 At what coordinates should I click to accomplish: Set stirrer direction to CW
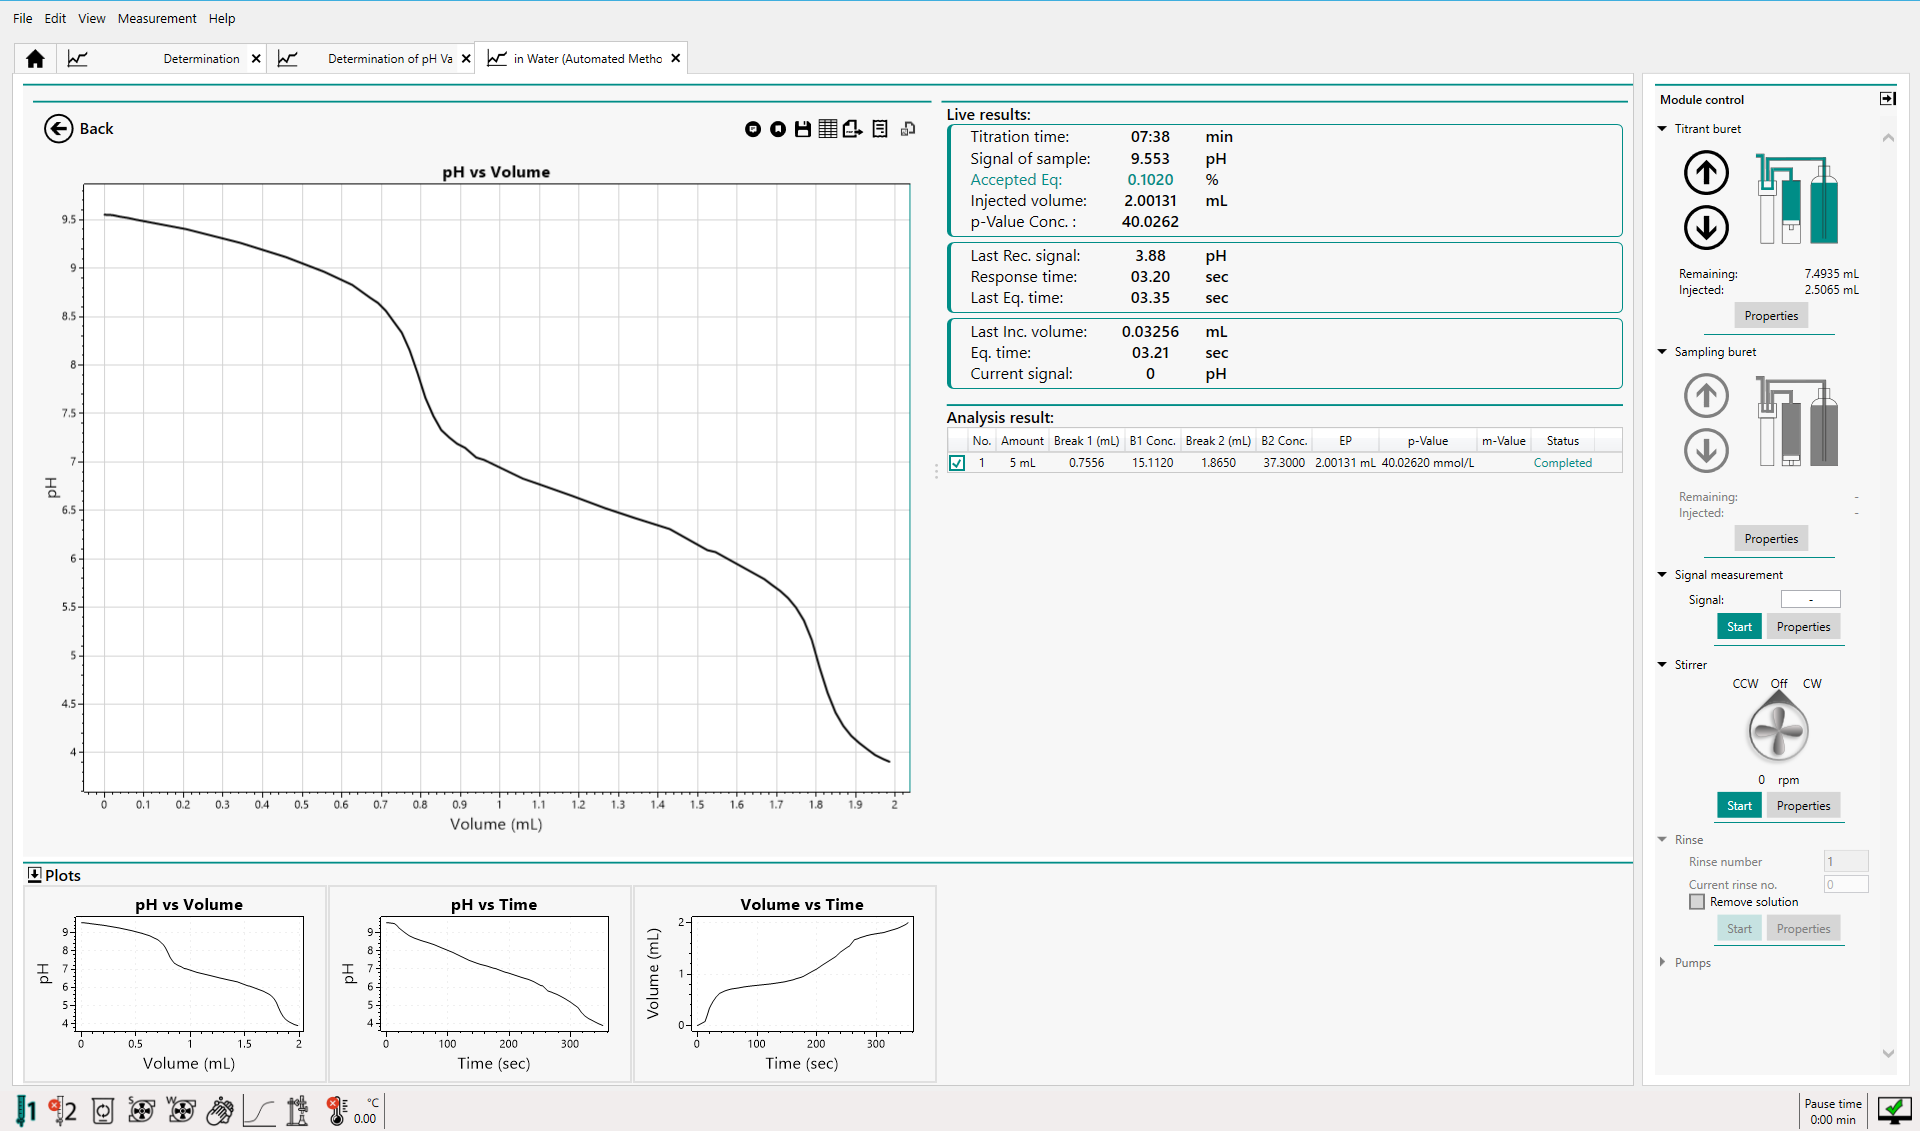1812,684
